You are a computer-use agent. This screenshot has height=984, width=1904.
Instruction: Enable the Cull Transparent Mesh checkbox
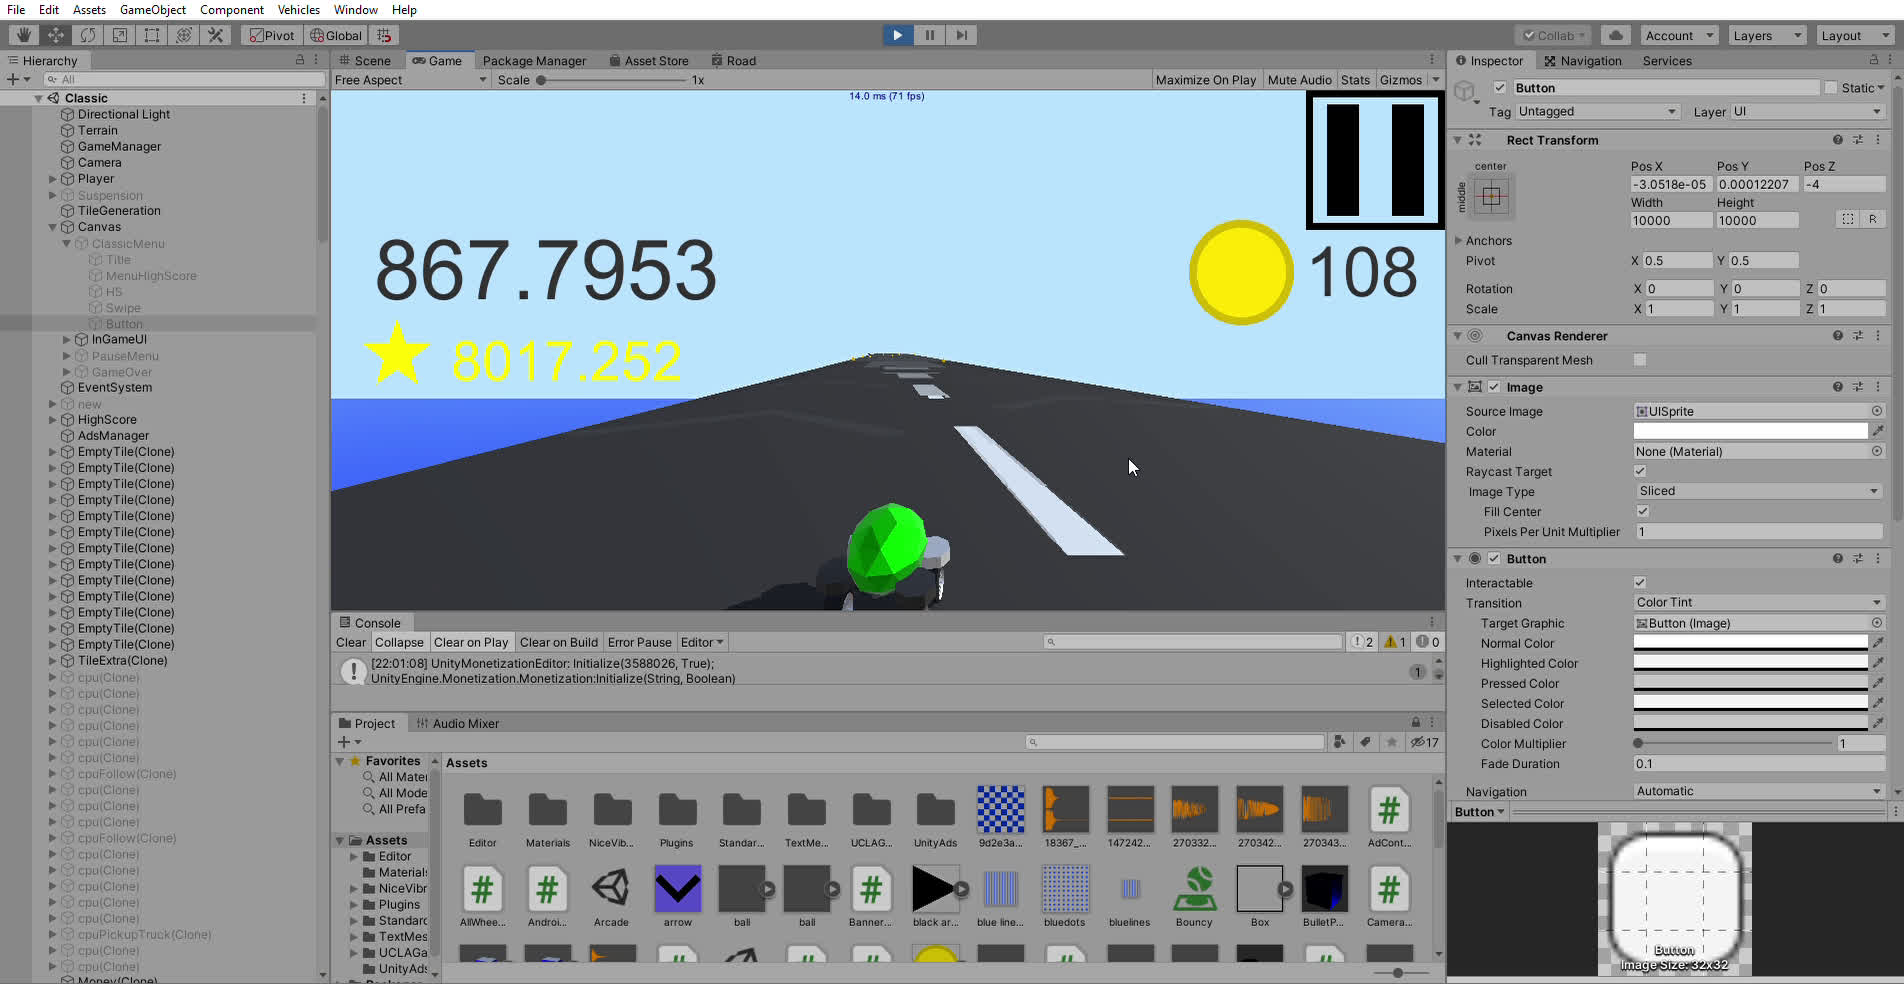point(1640,360)
